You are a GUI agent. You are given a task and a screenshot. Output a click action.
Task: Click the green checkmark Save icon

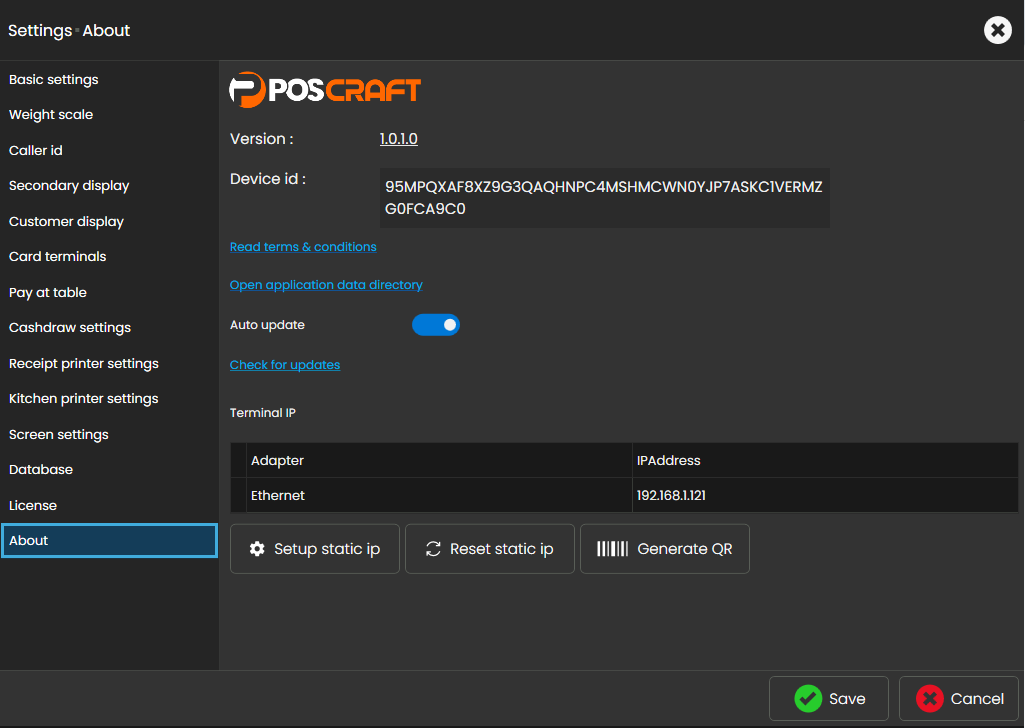[808, 699]
